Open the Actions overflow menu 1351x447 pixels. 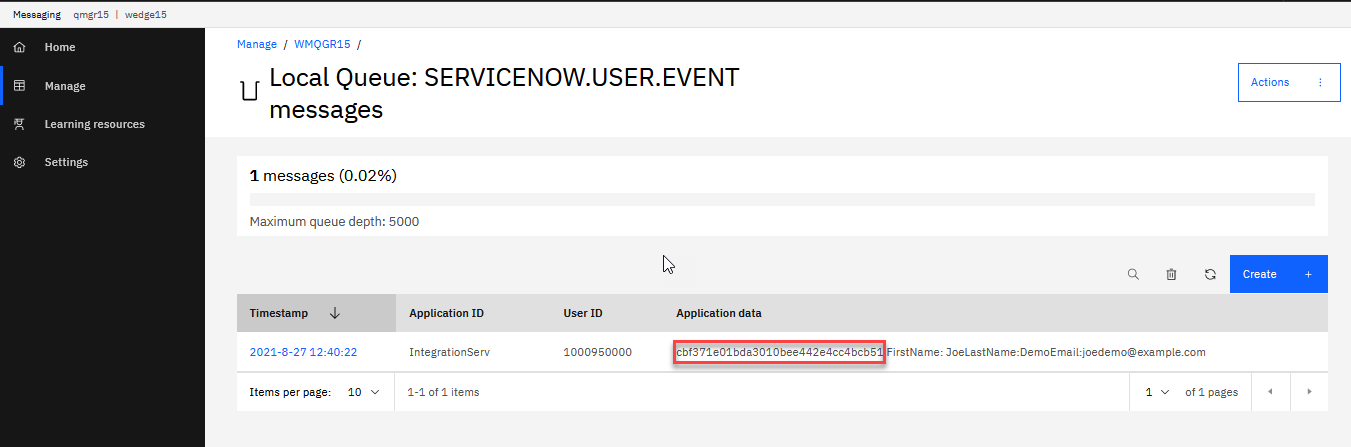[1320, 82]
